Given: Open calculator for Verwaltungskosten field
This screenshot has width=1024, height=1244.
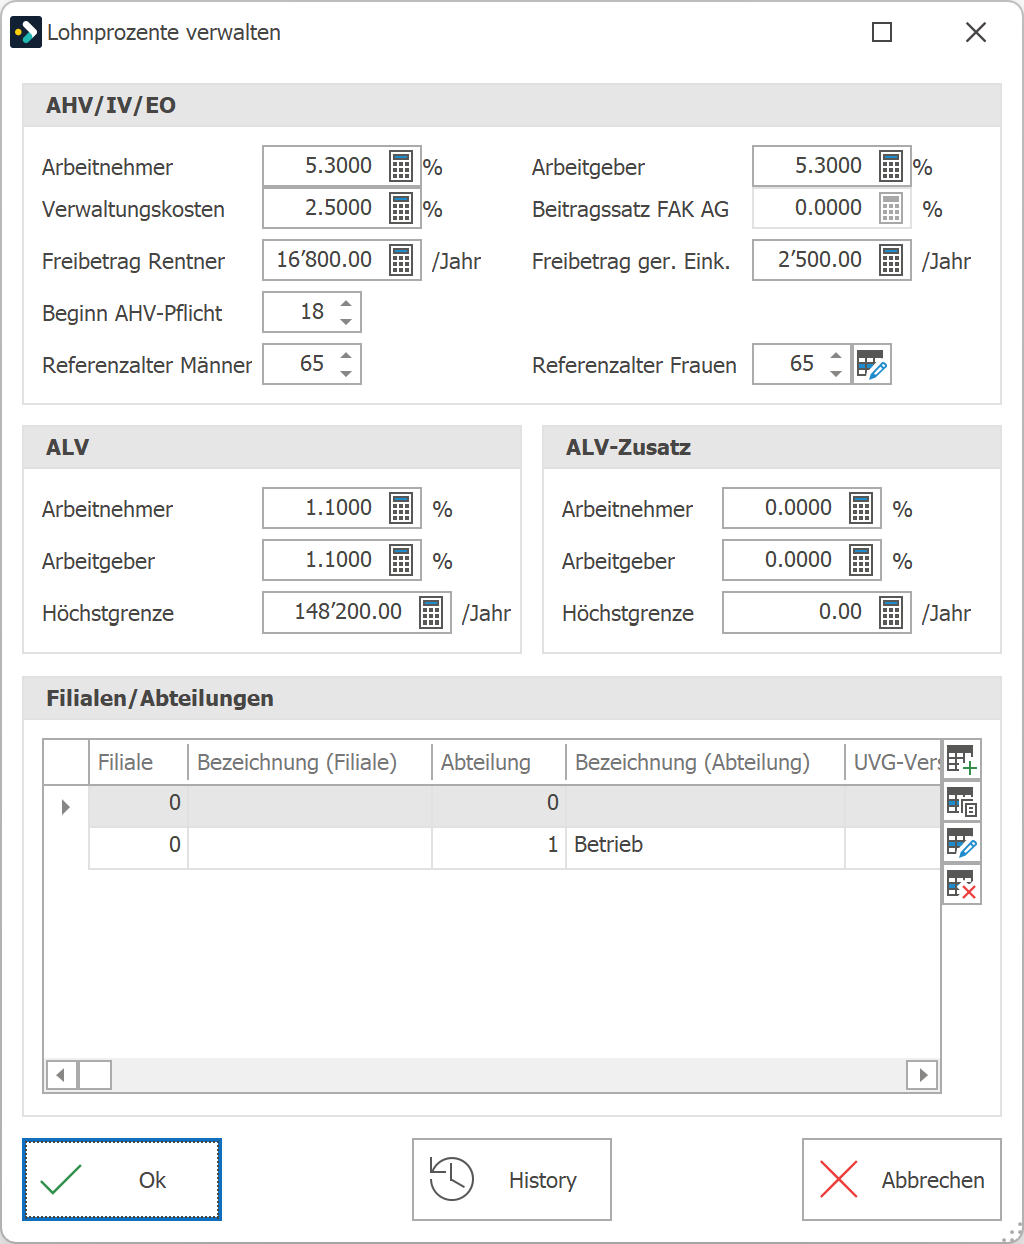Looking at the screenshot, I should tap(401, 208).
